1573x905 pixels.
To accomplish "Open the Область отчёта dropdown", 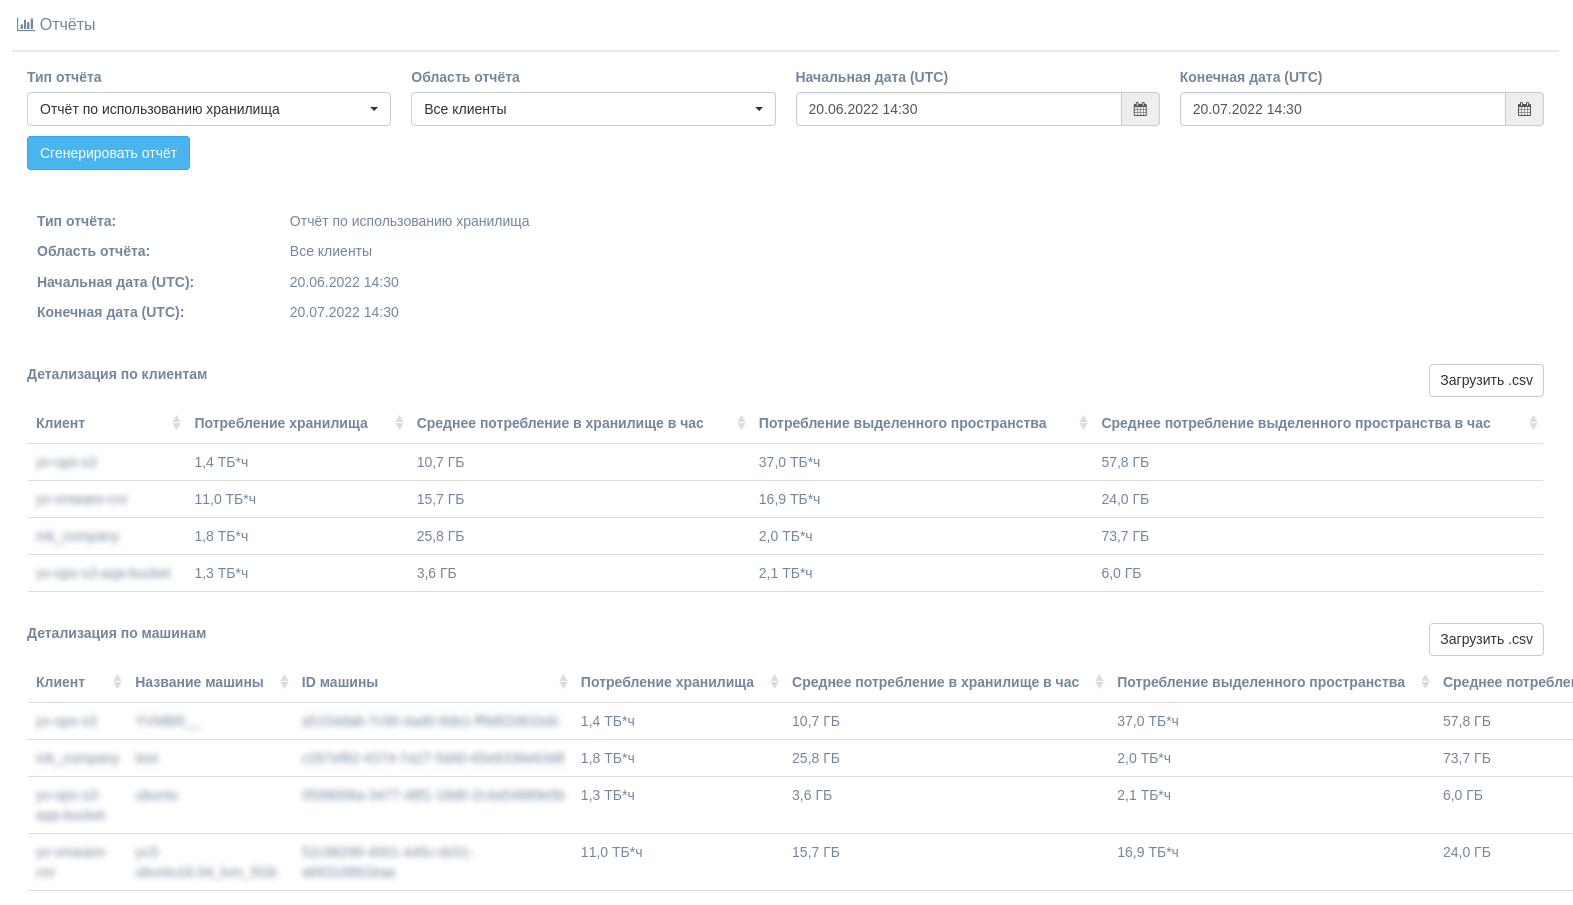I will tap(592, 109).
